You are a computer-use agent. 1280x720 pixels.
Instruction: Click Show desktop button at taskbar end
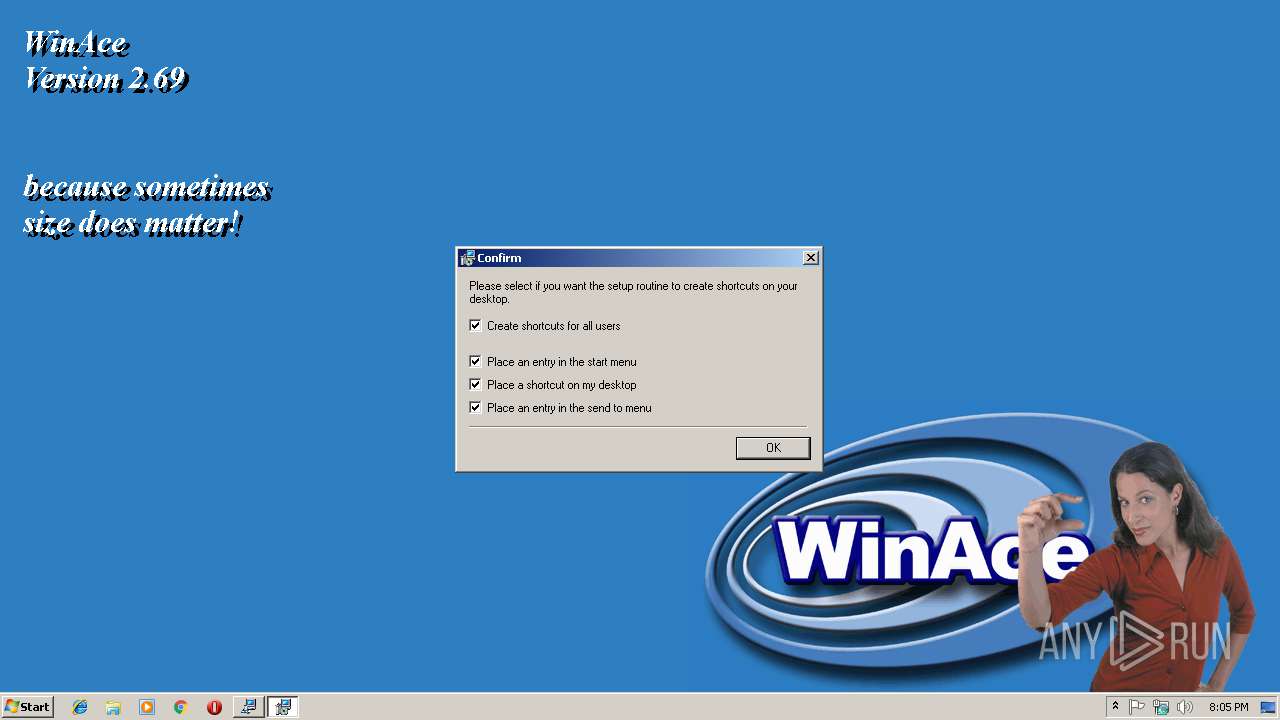[1268, 707]
